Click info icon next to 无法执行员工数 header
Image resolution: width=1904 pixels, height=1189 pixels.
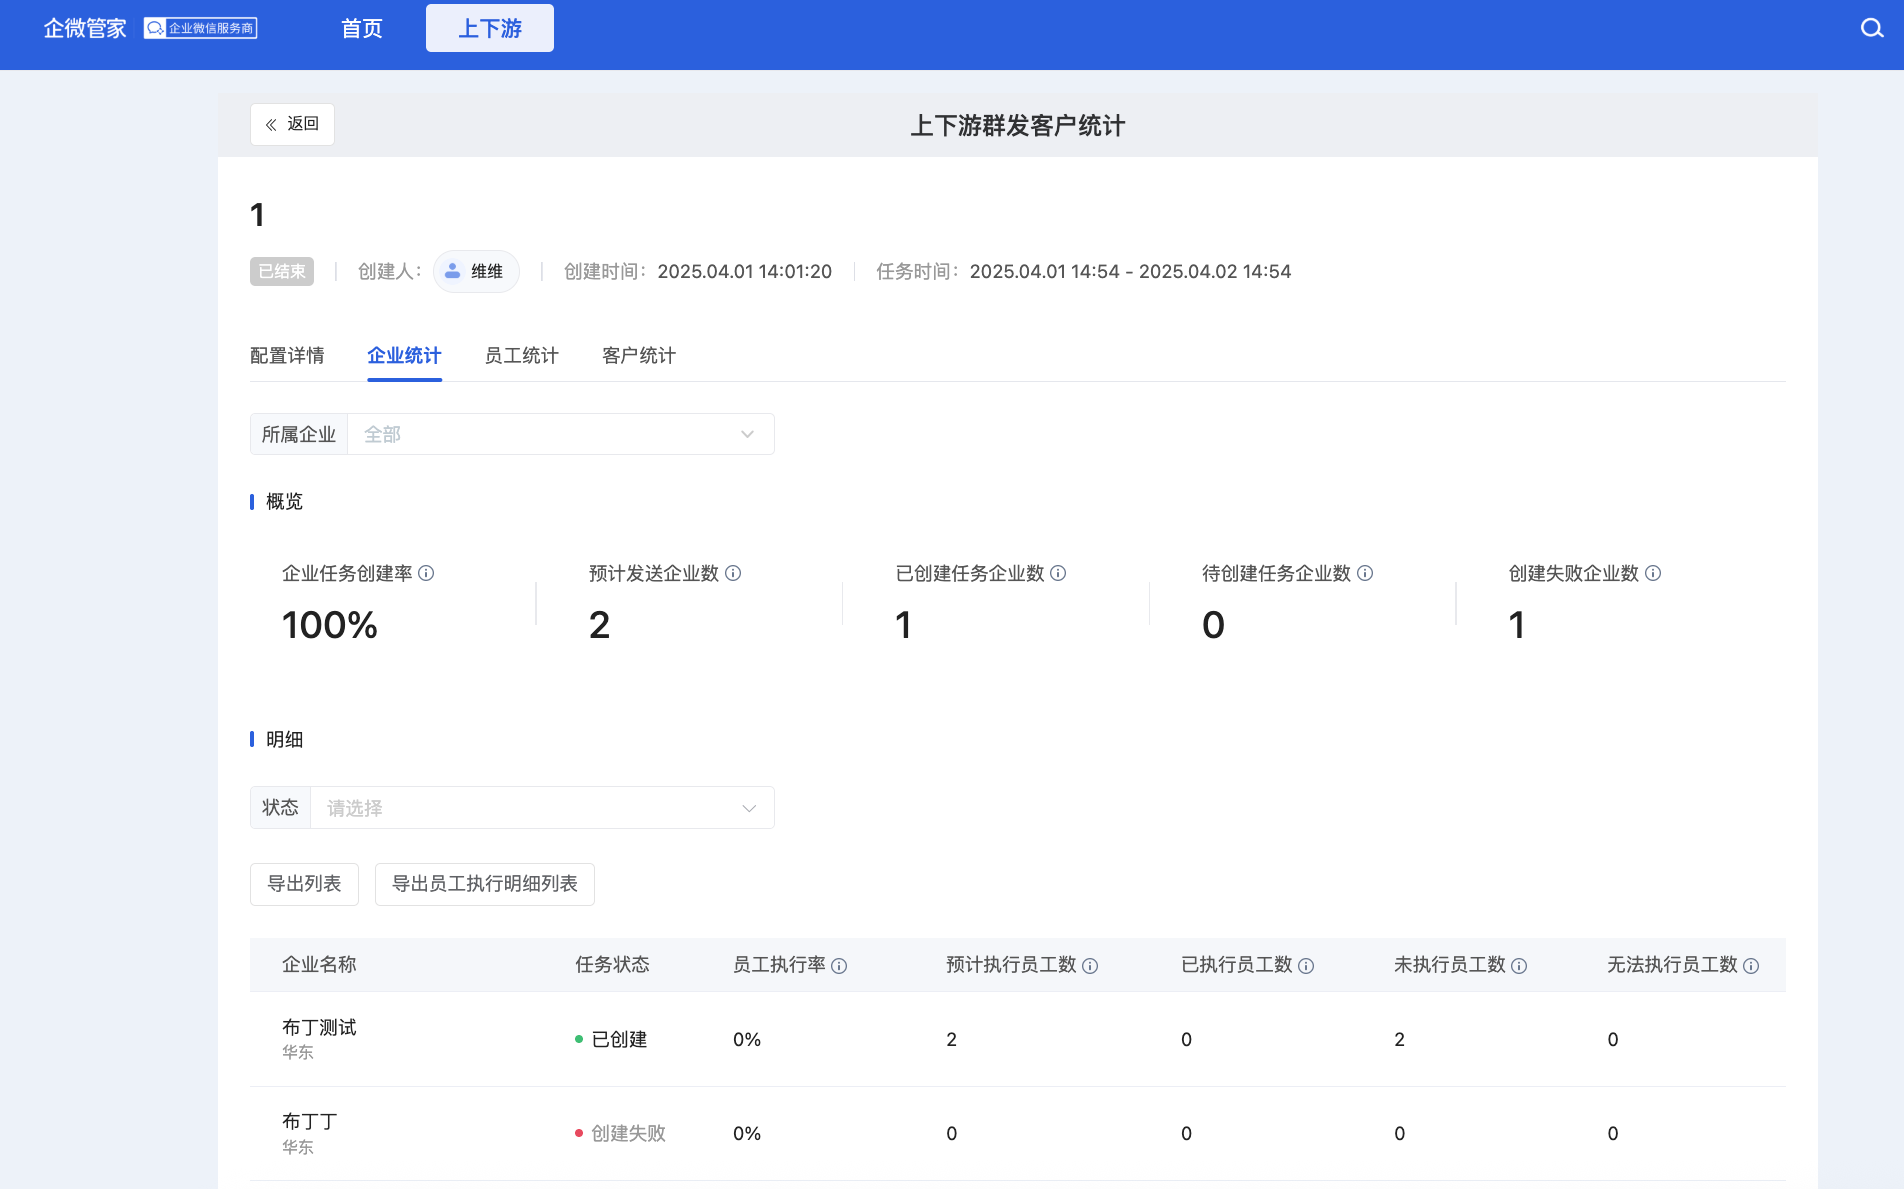pos(1751,966)
